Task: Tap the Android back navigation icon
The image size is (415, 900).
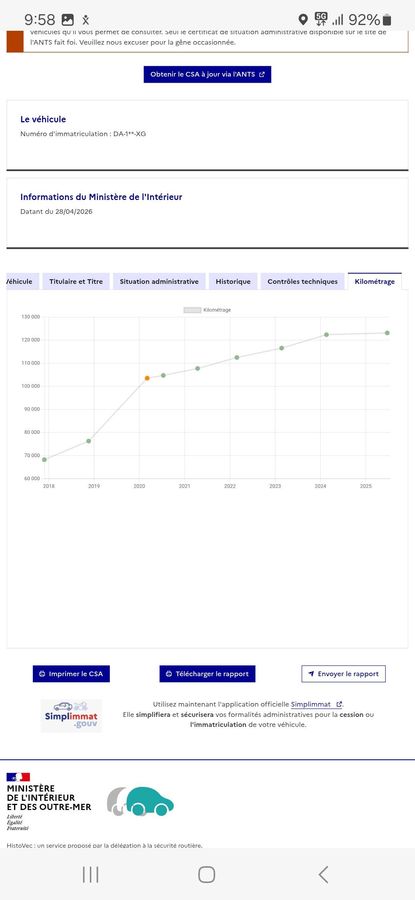Action: [323, 875]
